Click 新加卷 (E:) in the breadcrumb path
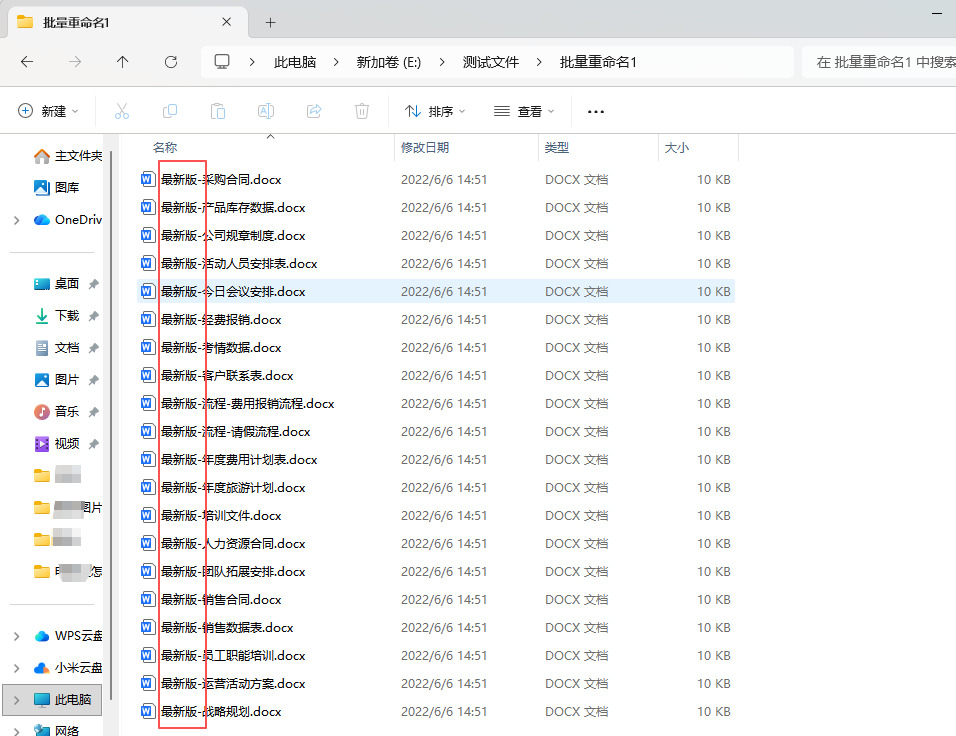The height and width of the screenshot is (736, 956). pyautogui.click(x=389, y=62)
